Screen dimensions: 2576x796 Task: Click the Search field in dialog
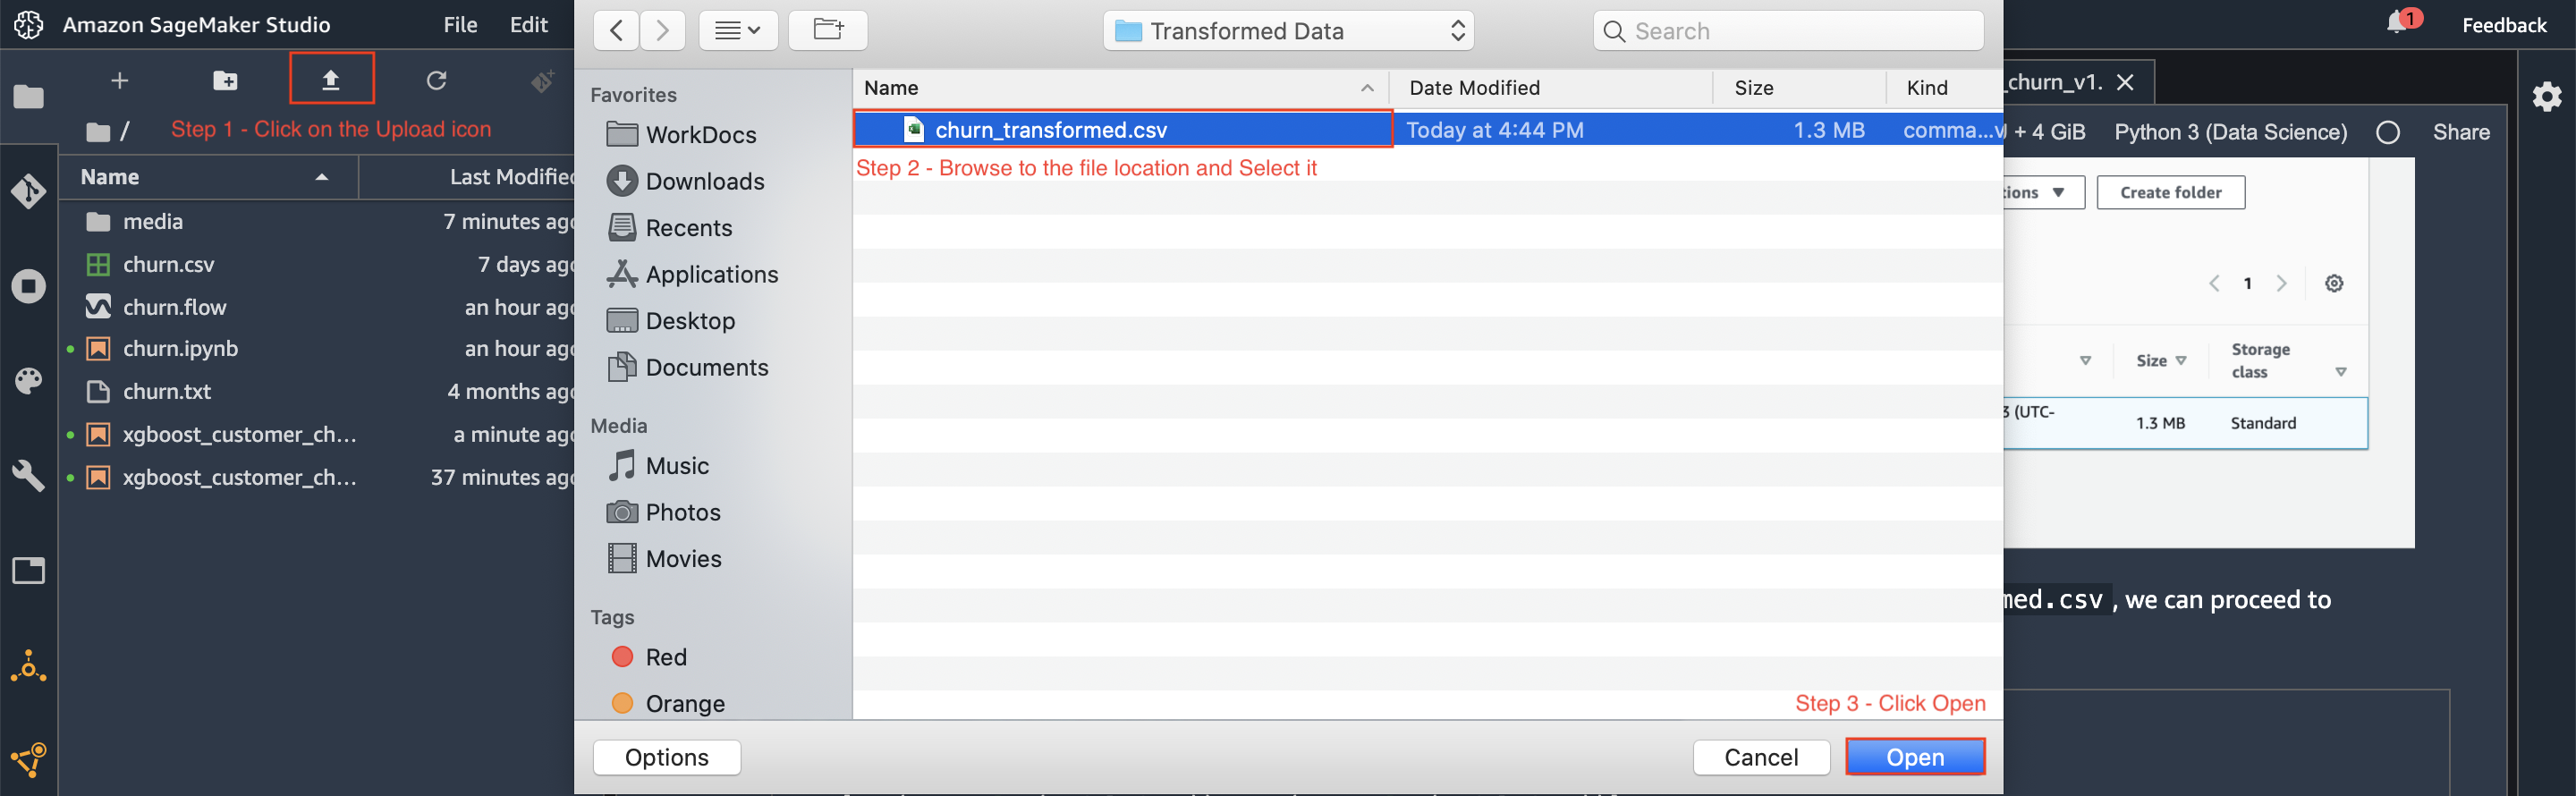[x=1788, y=31]
